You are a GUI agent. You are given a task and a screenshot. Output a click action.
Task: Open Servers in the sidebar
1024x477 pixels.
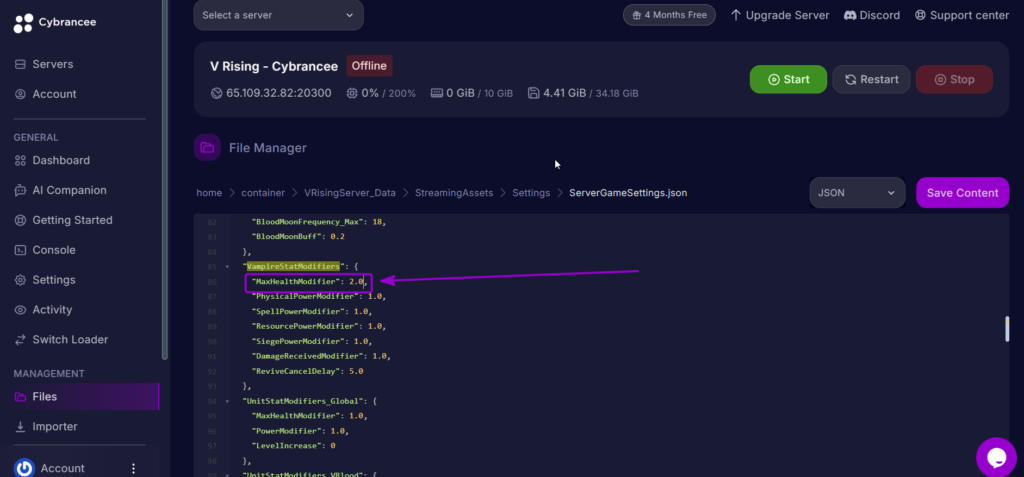pyautogui.click(x=53, y=64)
